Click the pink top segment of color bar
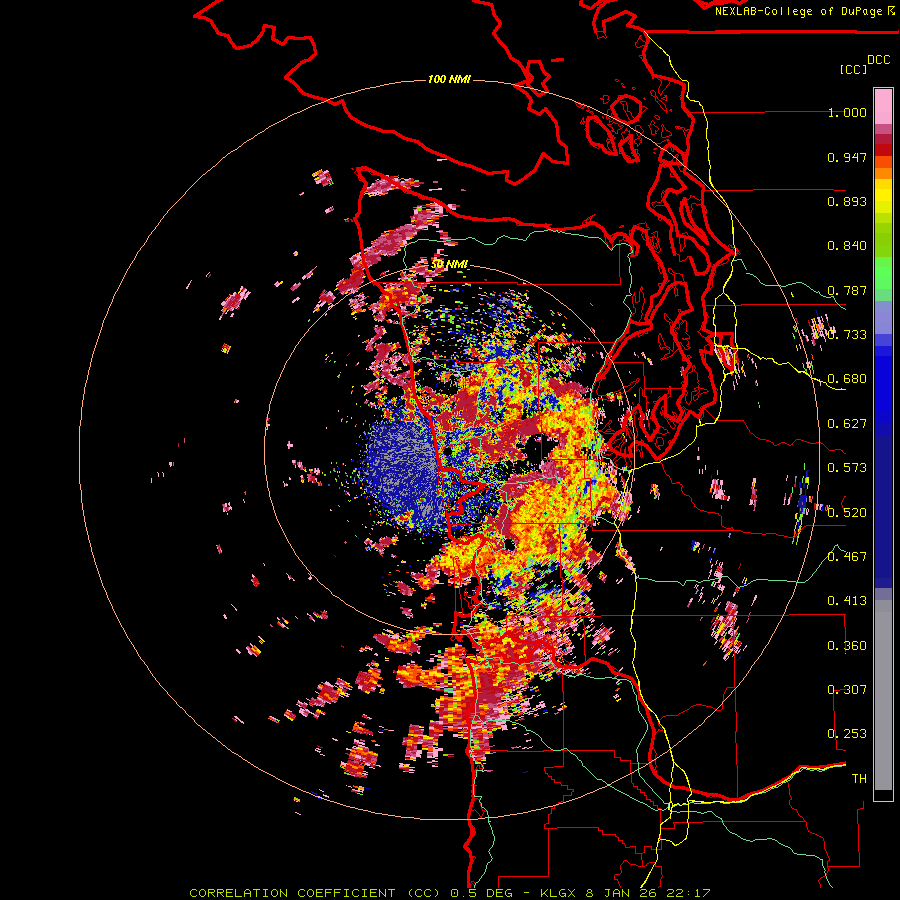 (883, 106)
